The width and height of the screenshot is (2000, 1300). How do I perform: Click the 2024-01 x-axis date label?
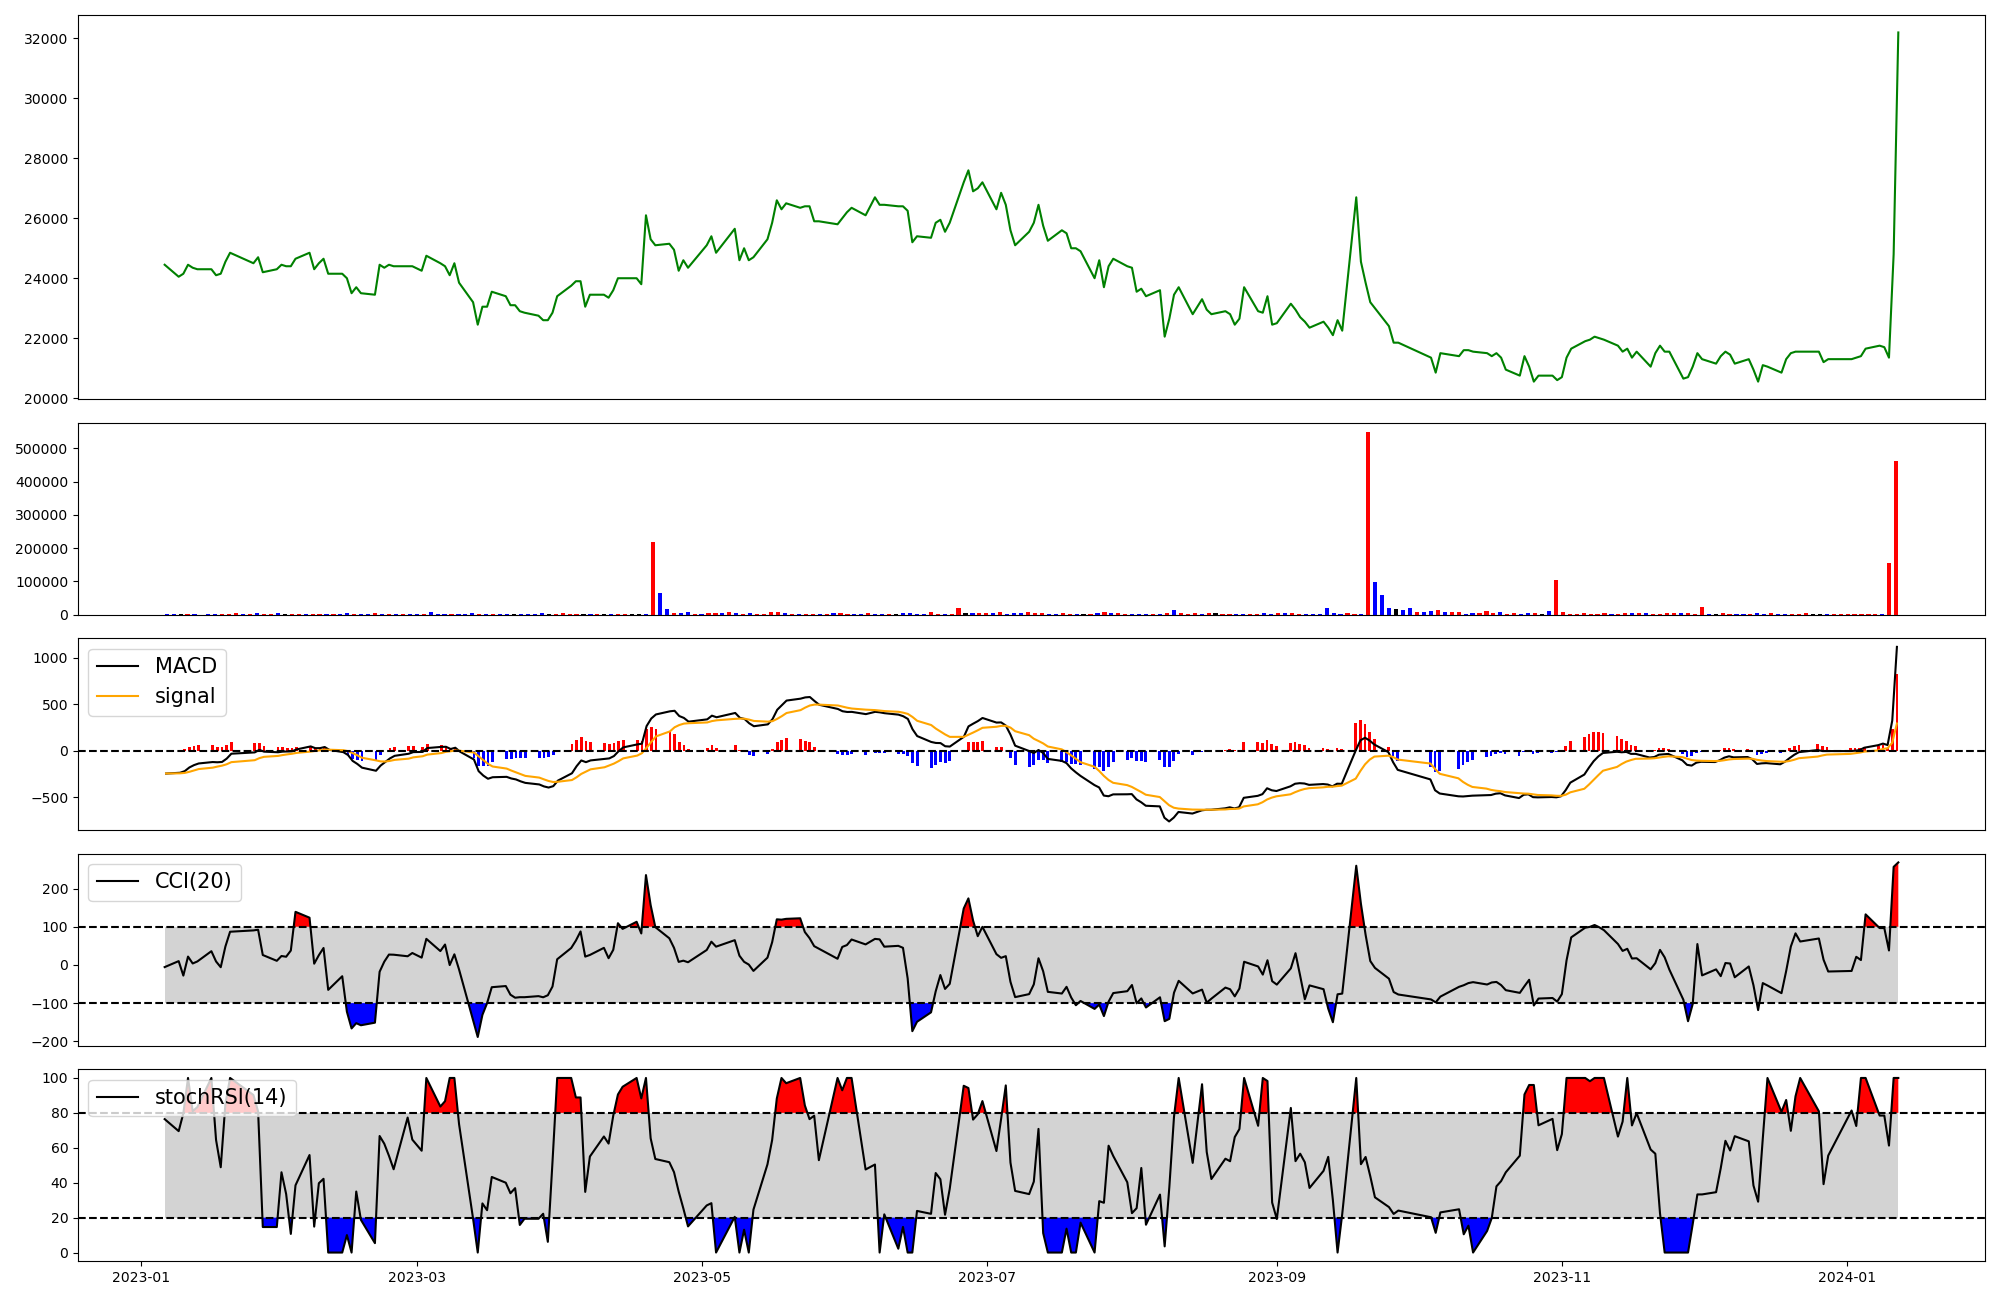(1846, 1277)
